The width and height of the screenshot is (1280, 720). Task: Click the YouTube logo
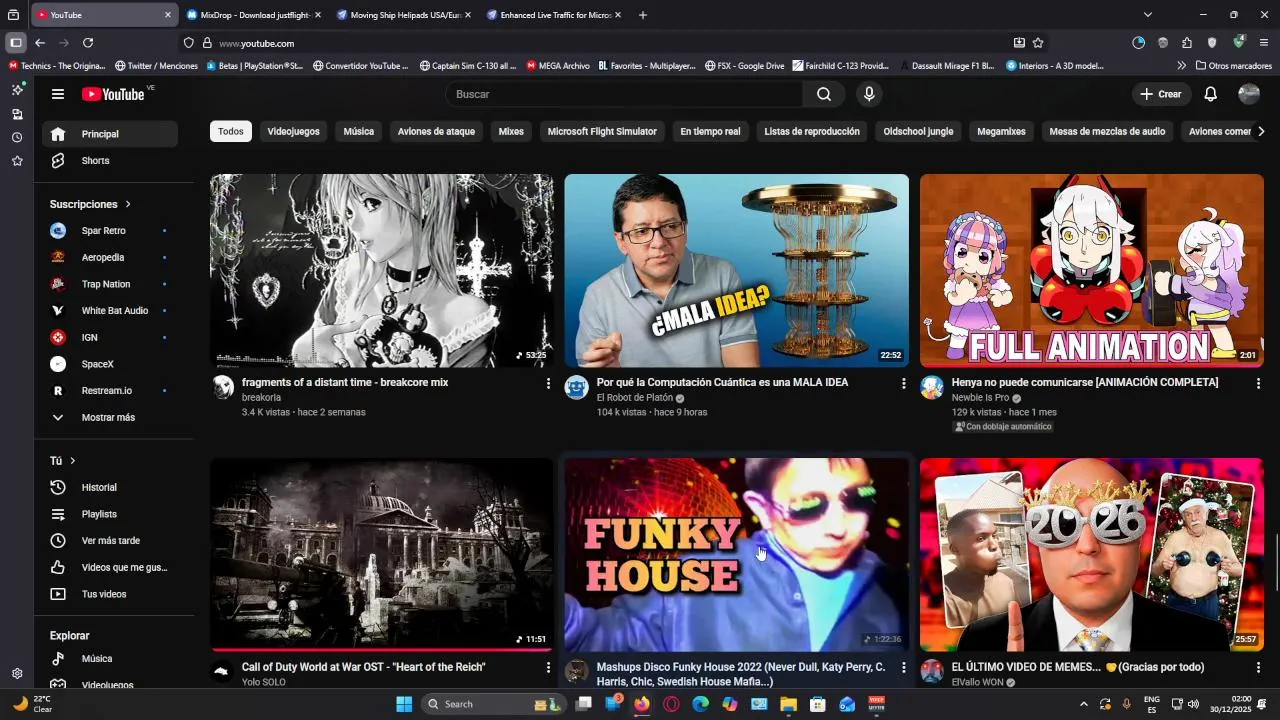(x=113, y=94)
